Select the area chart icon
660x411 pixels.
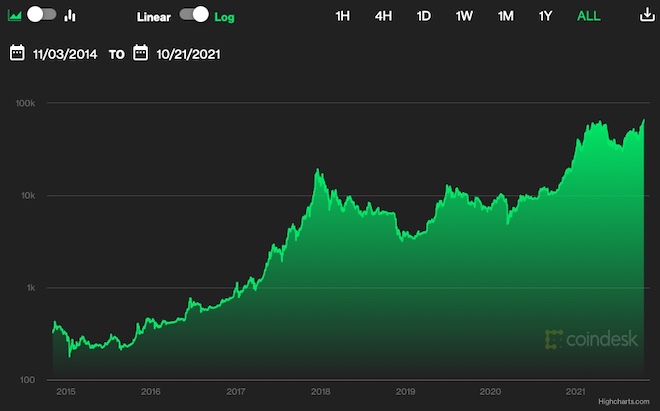pyautogui.click(x=15, y=16)
